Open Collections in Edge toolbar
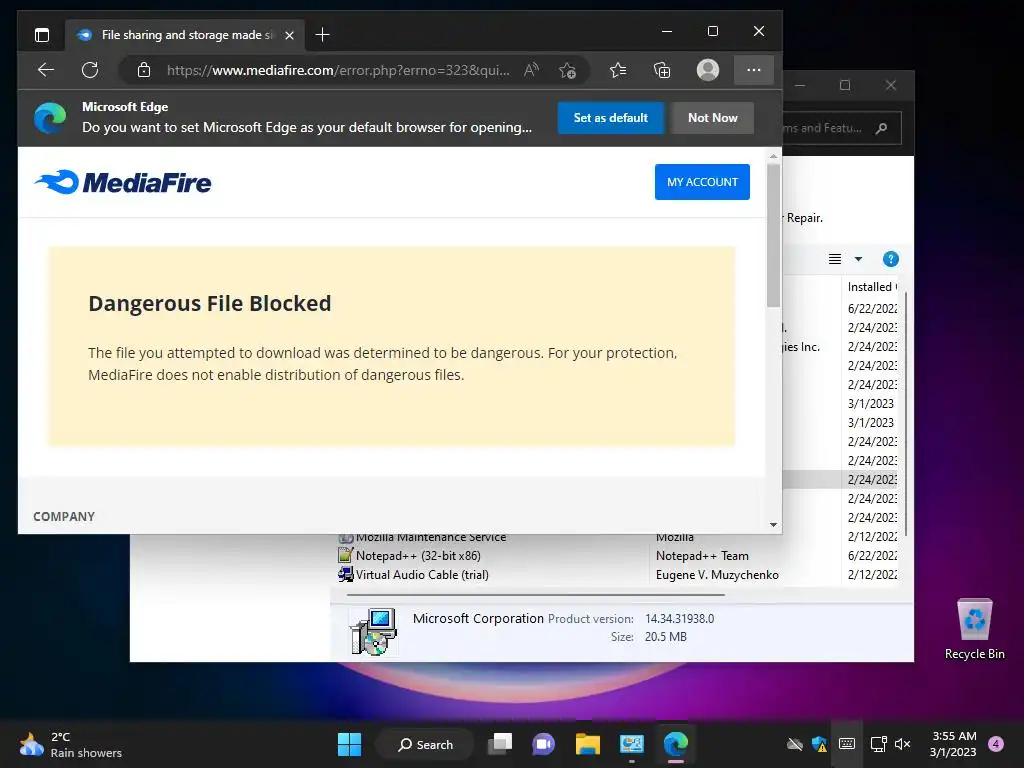Viewport: 1024px width, 768px height. (662, 70)
